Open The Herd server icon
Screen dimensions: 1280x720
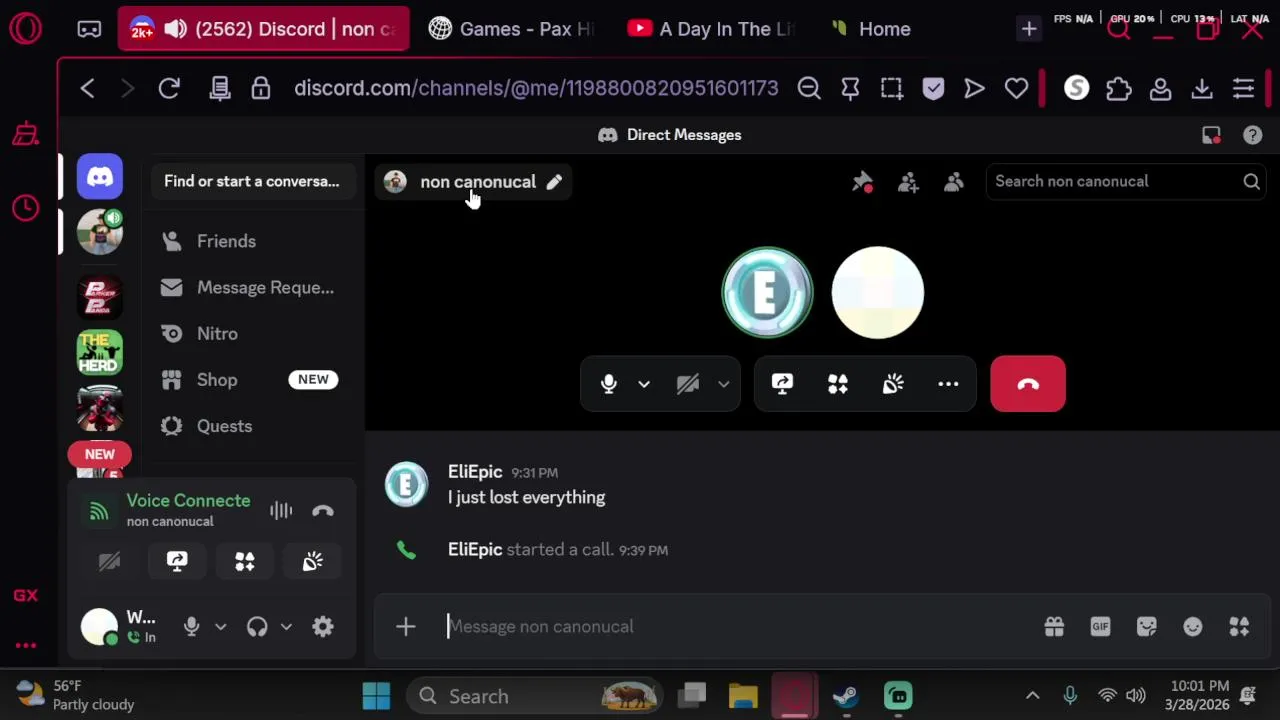point(100,352)
